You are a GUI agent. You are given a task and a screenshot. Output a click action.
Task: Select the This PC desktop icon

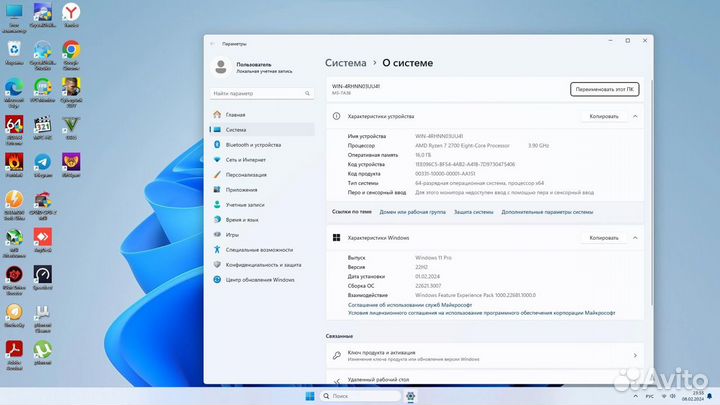(14, 17)
